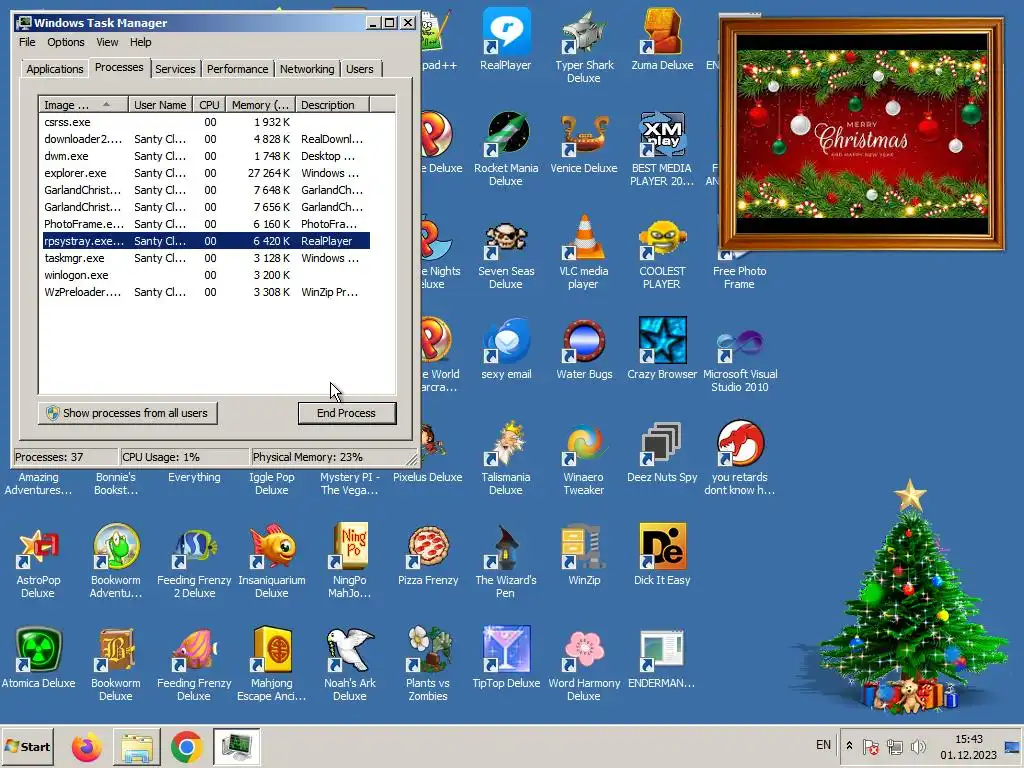
Task: Switch to the Services tab
Action: tap(175, 69)
